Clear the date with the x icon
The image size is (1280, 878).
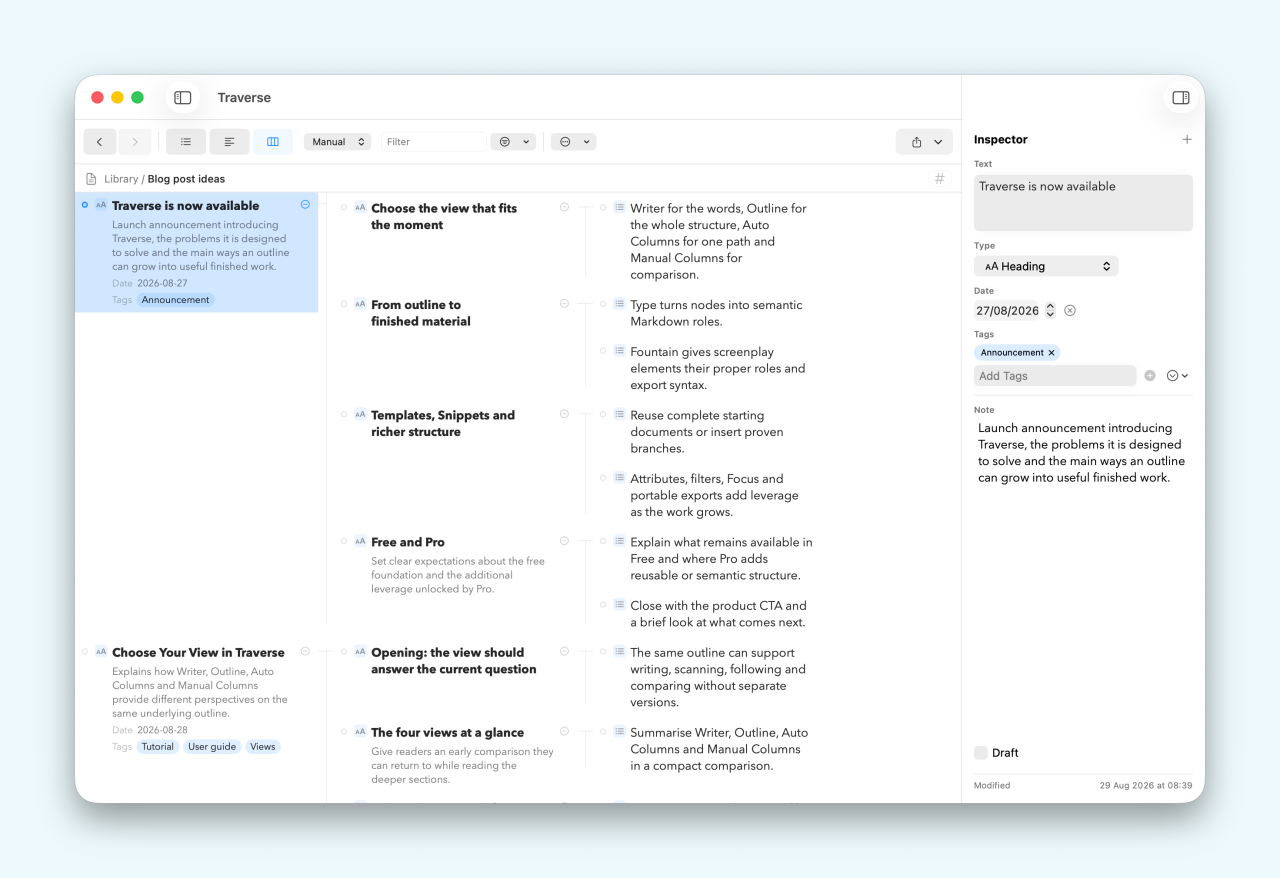click(1070, 311)
